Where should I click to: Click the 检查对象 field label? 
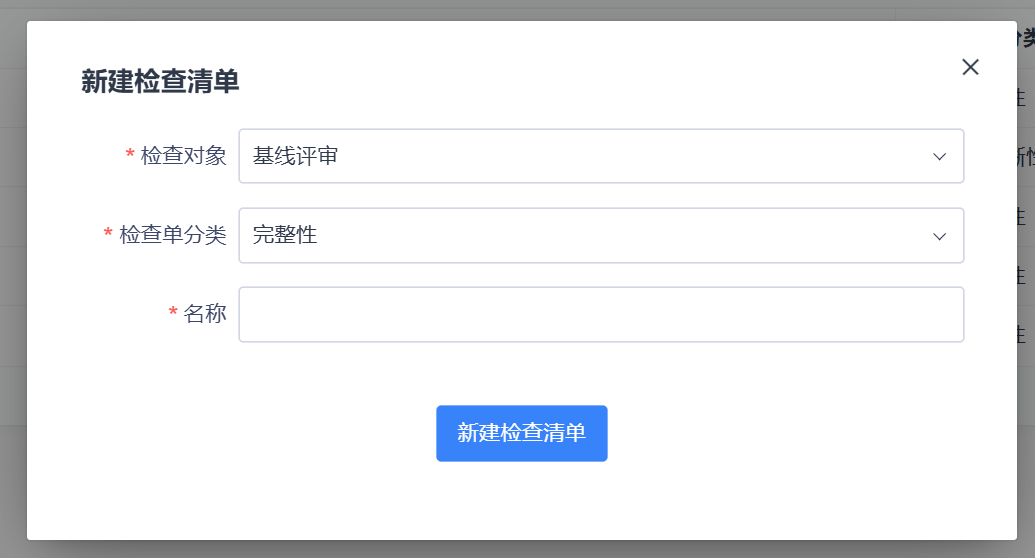tap(183, 156)
